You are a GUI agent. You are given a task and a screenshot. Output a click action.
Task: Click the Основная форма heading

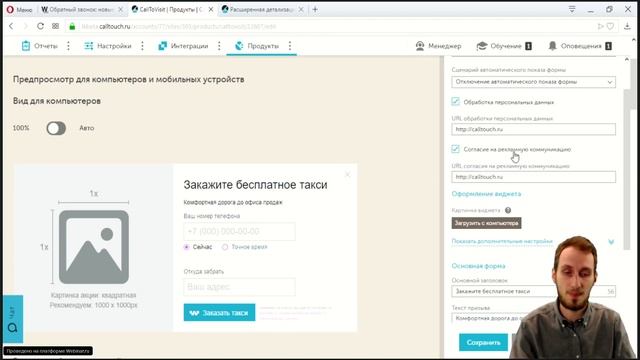click(478, 266)
